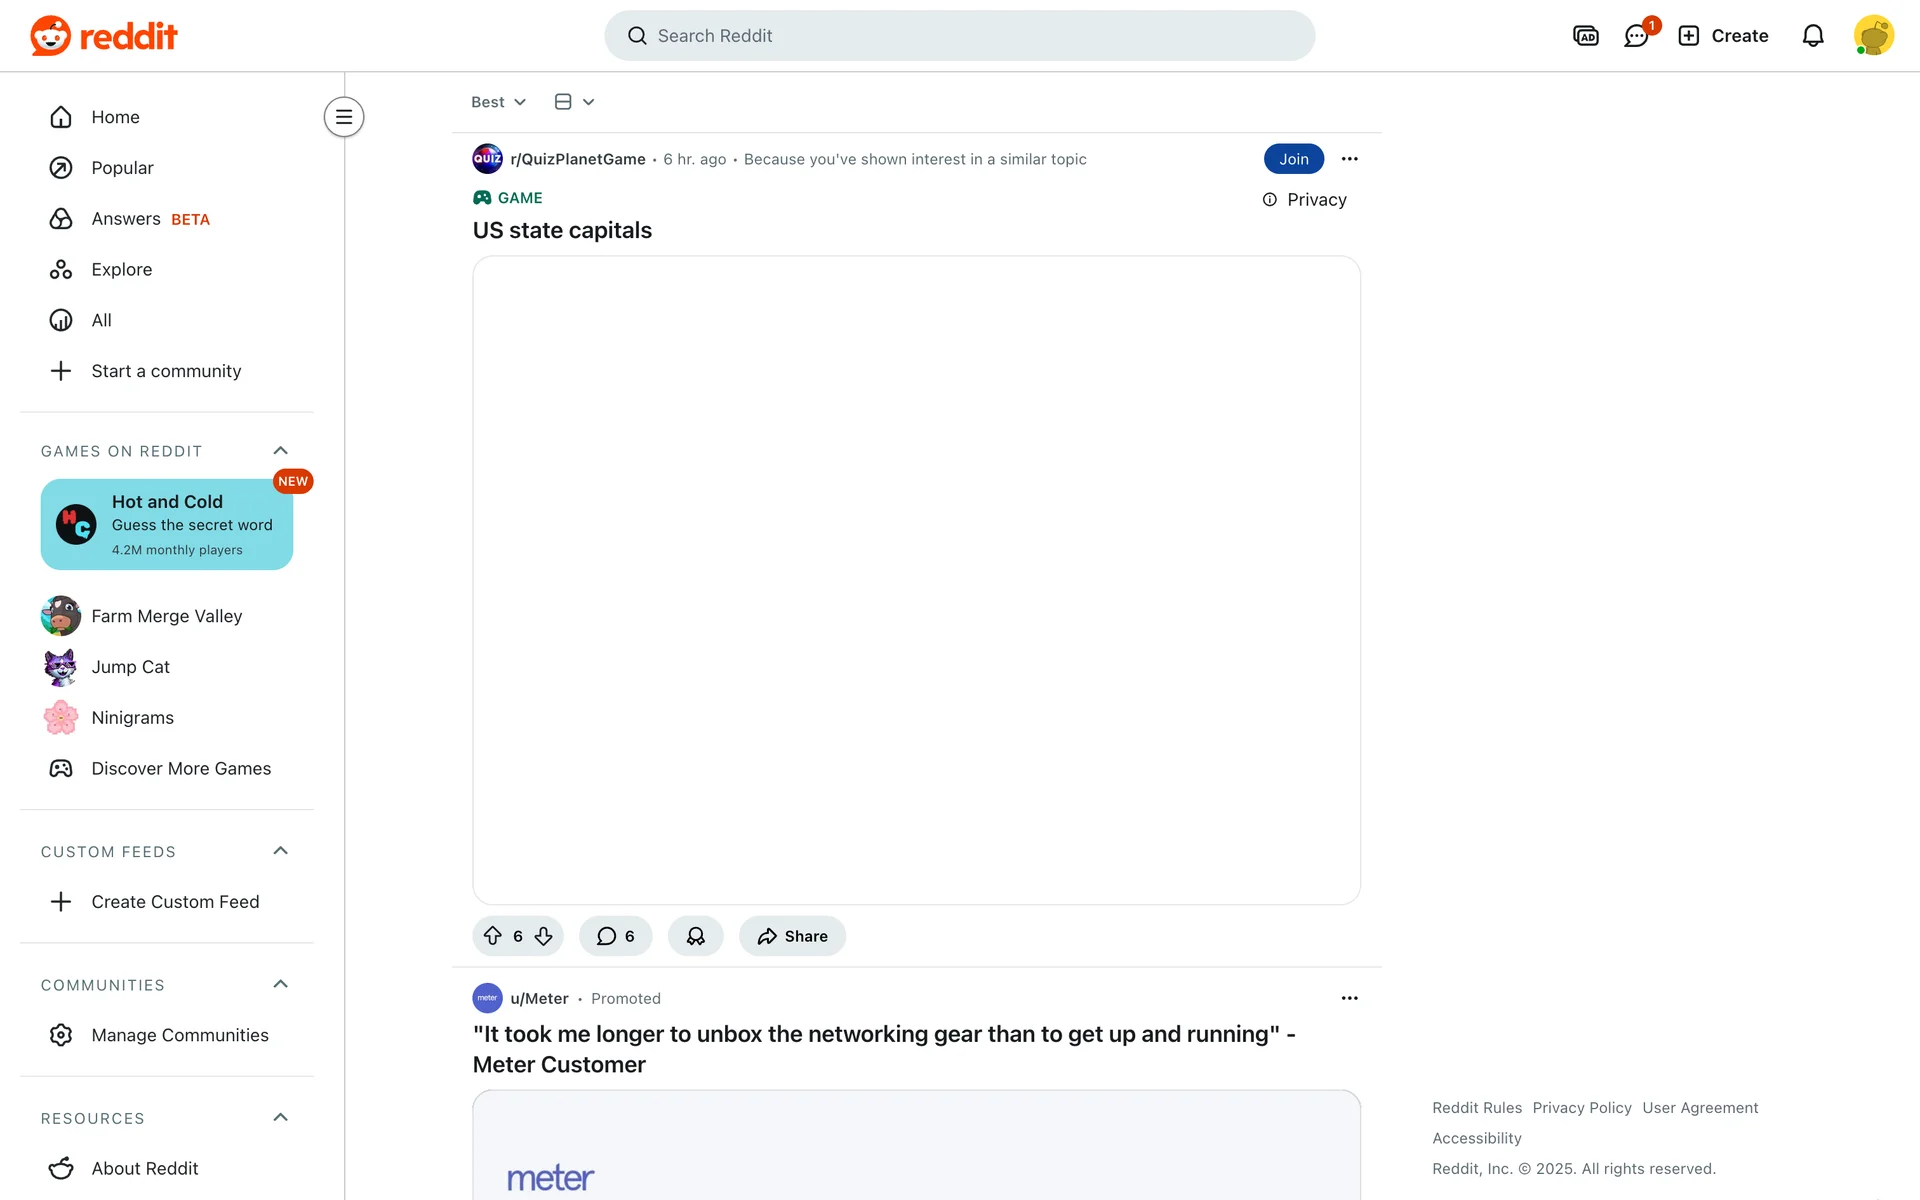1920x1200 pixels.
Task: Join the r/QuizPlanetGame community
Action: click(x=1293, y=159)
